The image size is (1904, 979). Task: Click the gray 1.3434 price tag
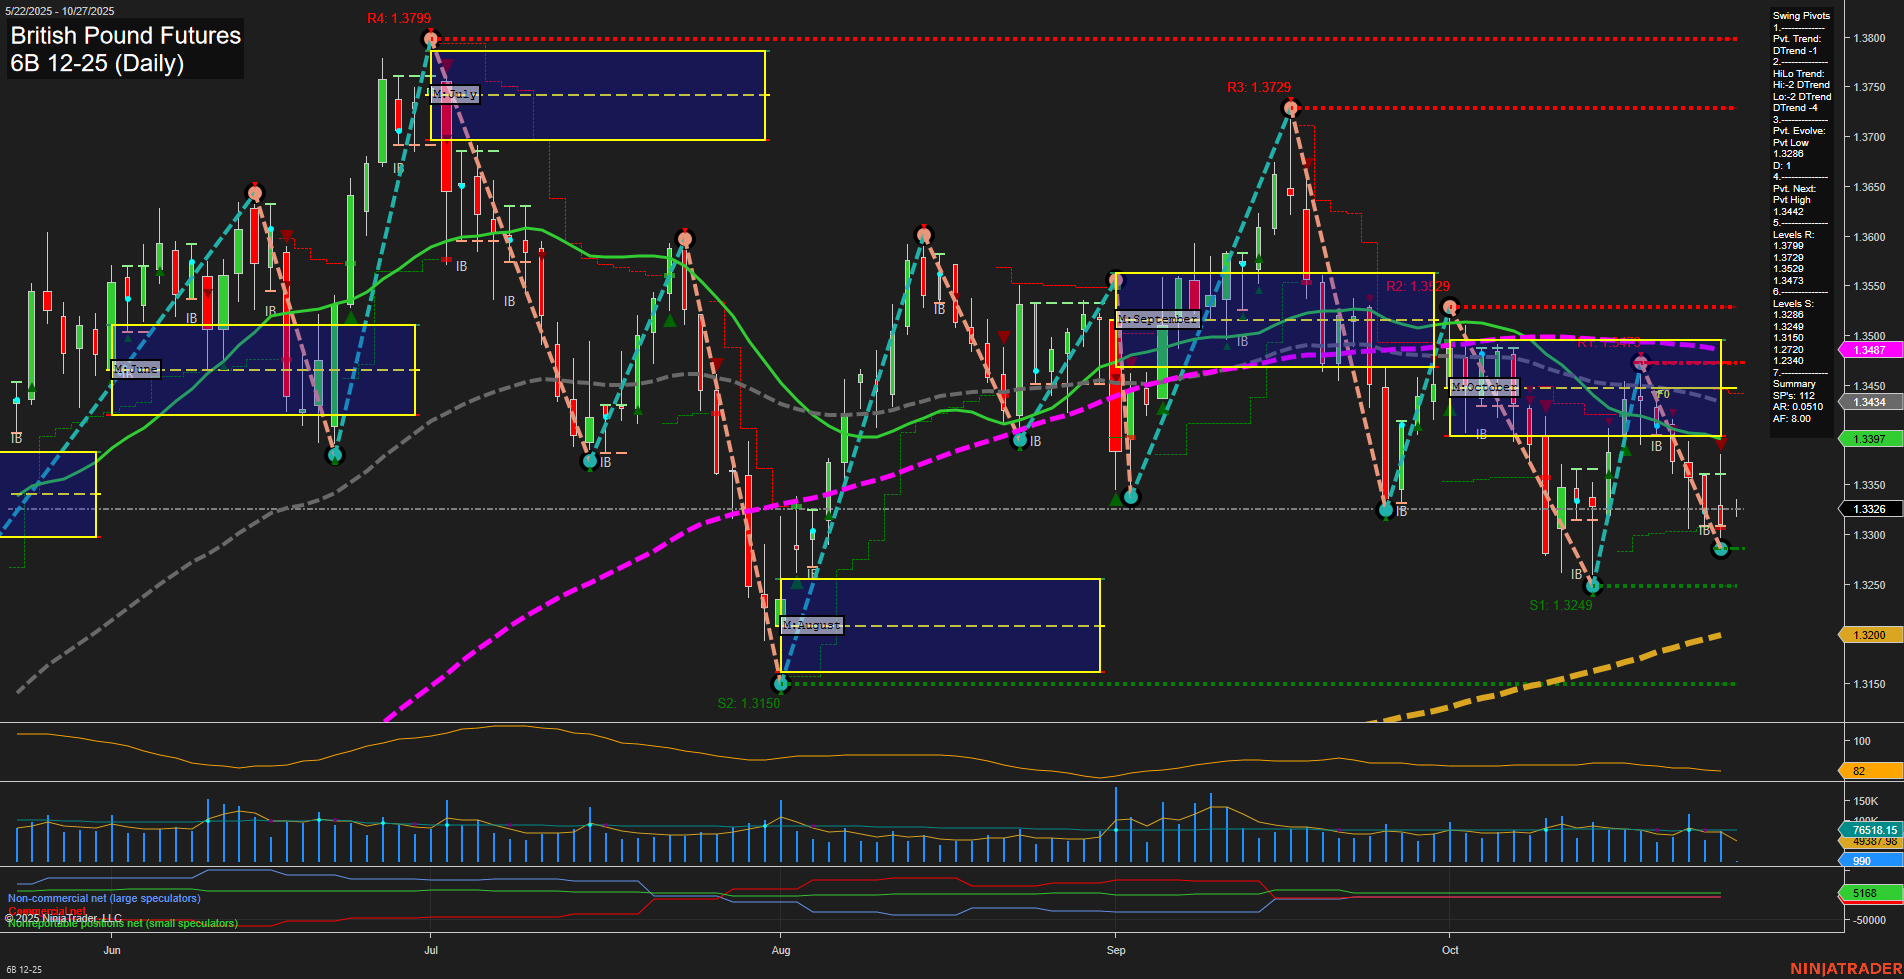click(x=1870, y=402)
